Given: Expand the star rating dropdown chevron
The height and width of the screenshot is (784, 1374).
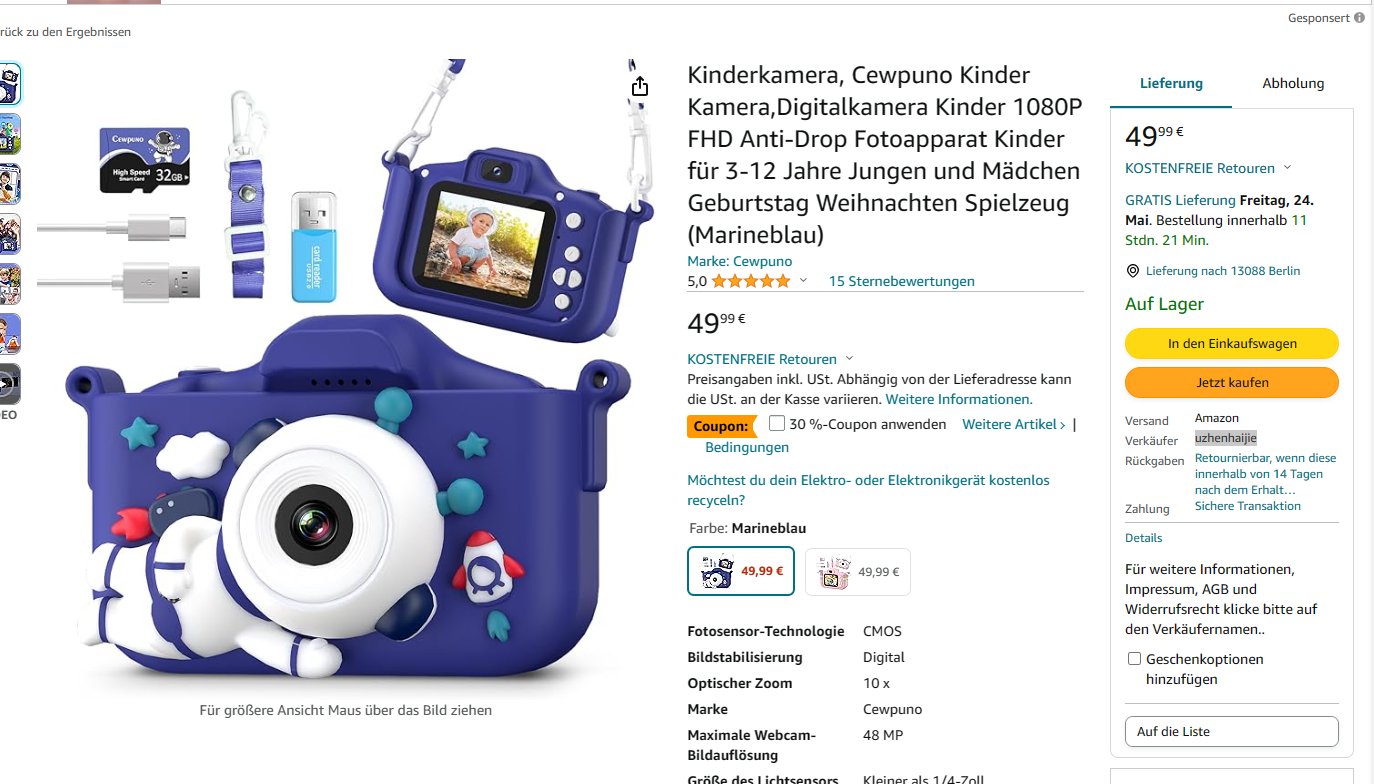Looking at the screenshot, I should pyautogui.click(x=803, y=281).
